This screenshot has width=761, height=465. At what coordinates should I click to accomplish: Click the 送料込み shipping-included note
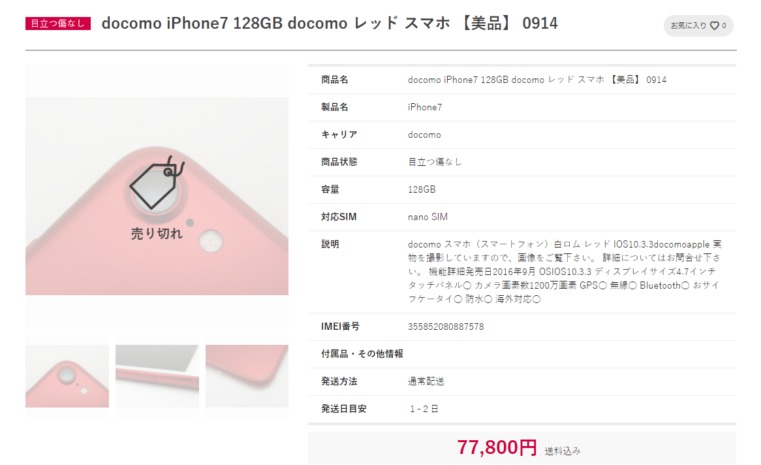coord(562,451)
